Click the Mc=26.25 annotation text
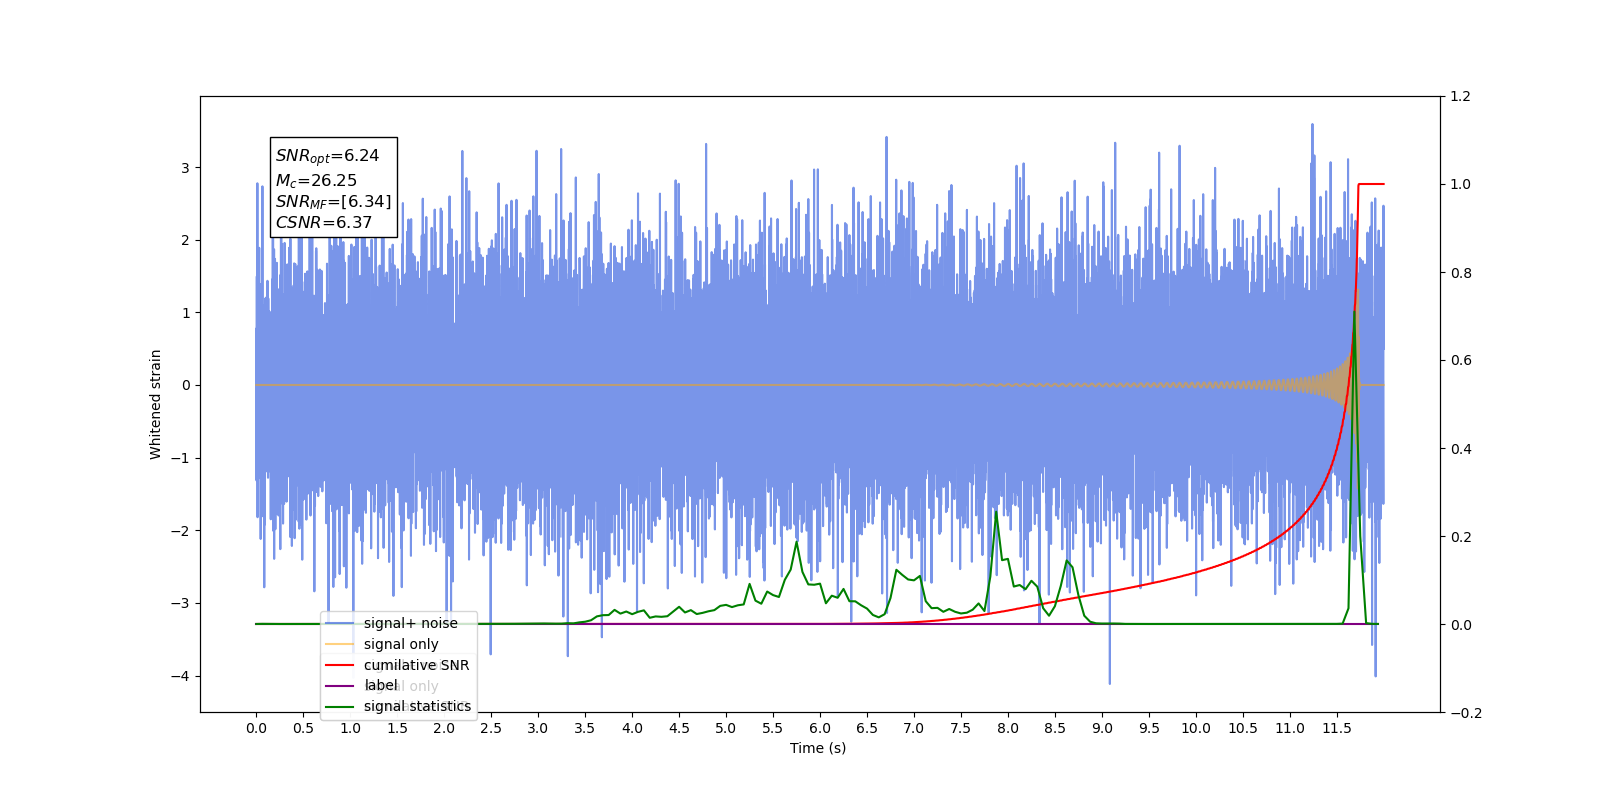 tap(316, 180)
